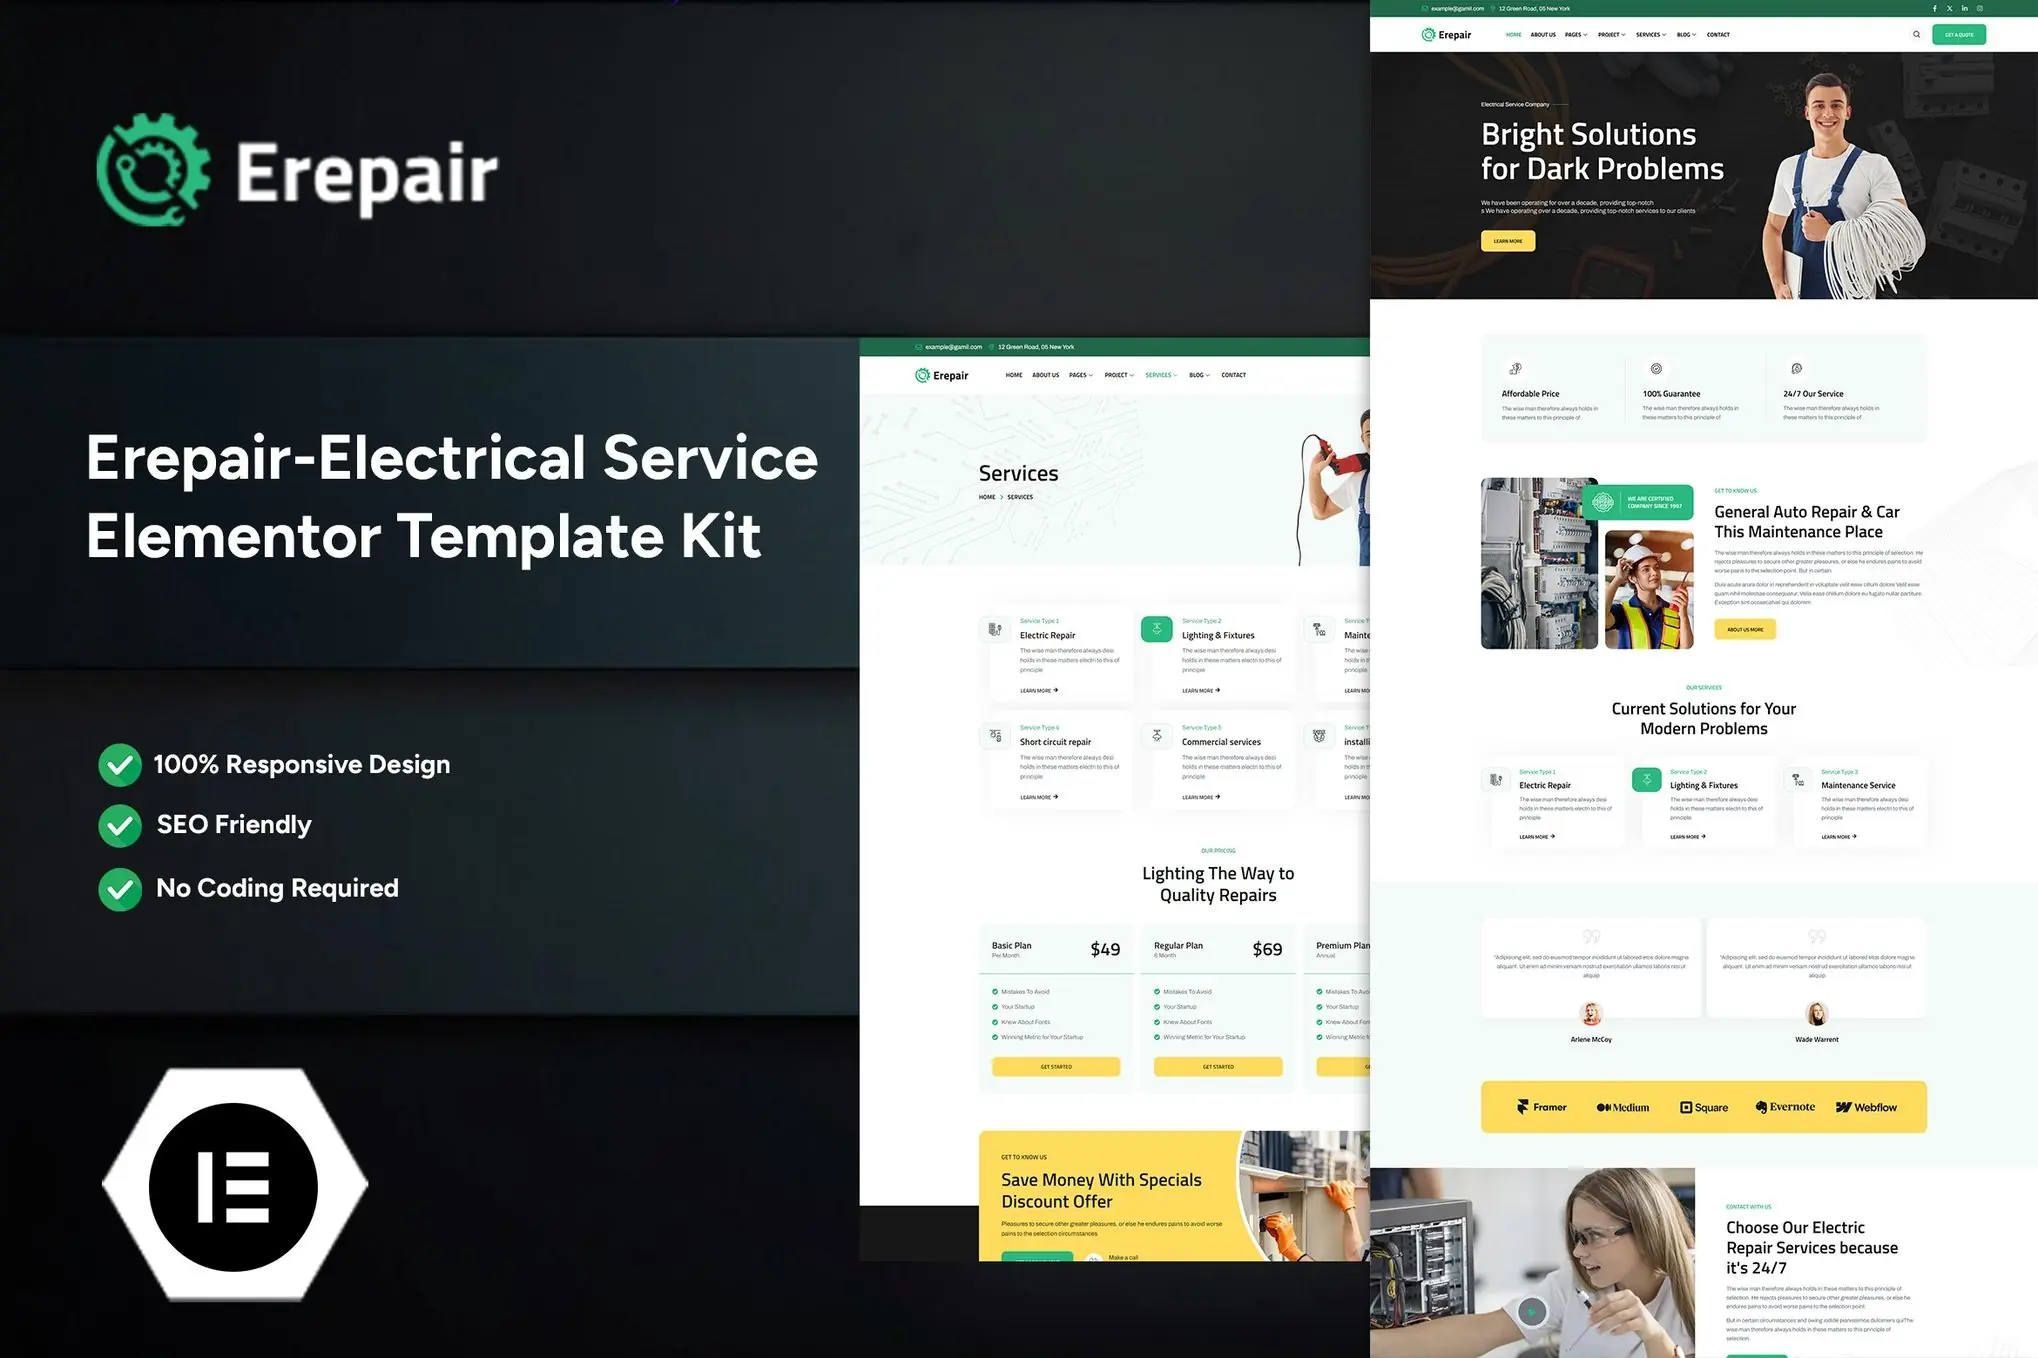
Task: Click the X (Twitter) icon in the top bar
Action: click(1949, 8)
